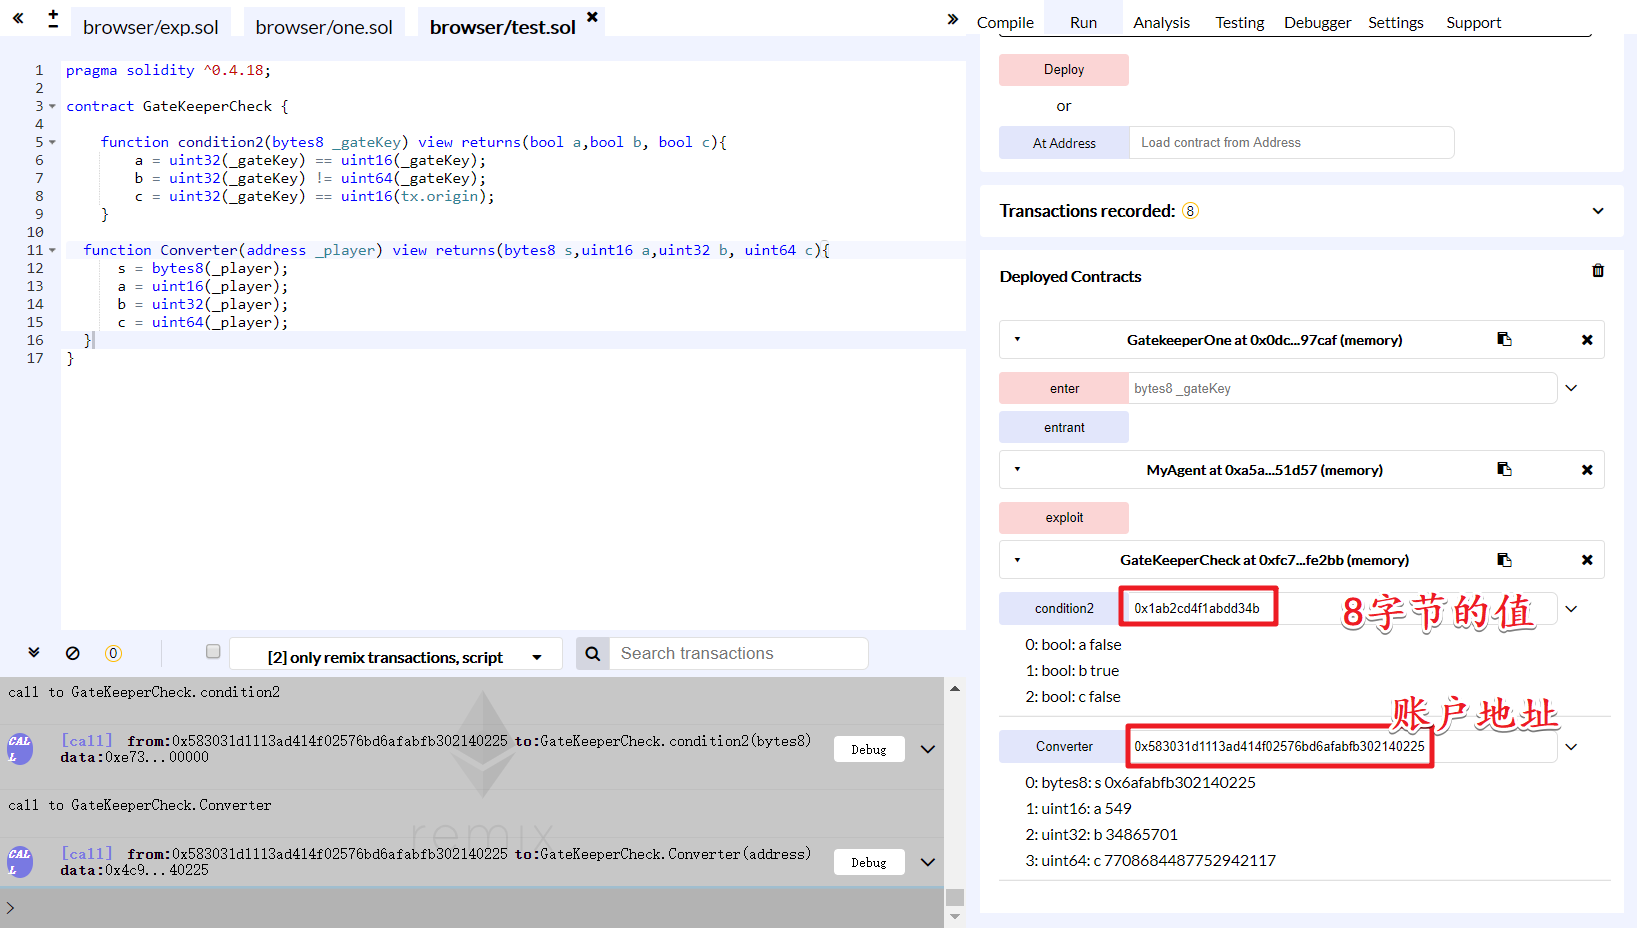Call the enter function button
Viewport: 1637px width, 928px height.
(x=1064, y=389)
